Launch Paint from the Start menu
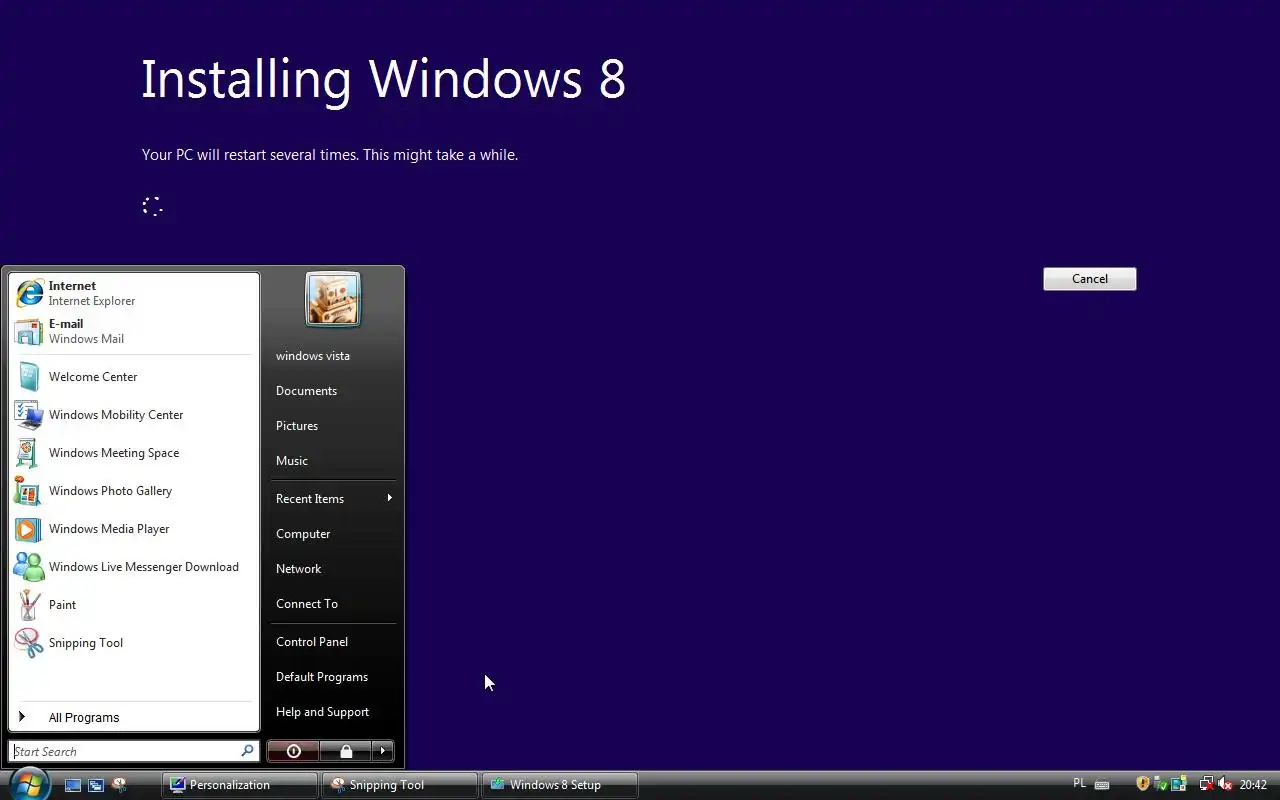The width and height of the screenshot is (1280, 800). [134, 605]
